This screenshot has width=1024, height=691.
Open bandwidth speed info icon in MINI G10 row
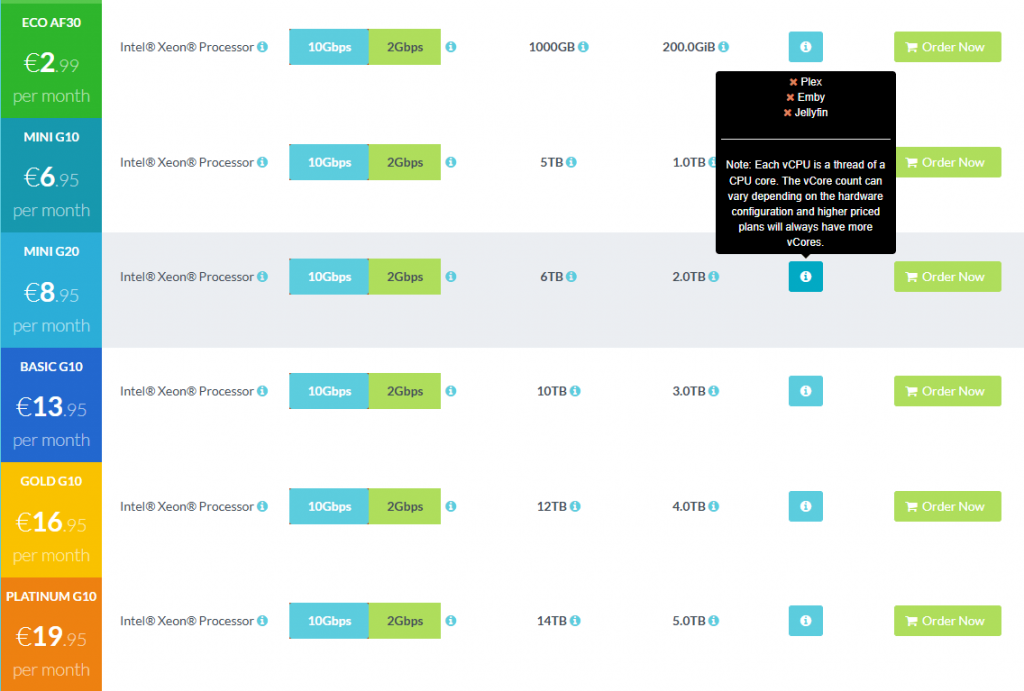(x=451, y=162)
